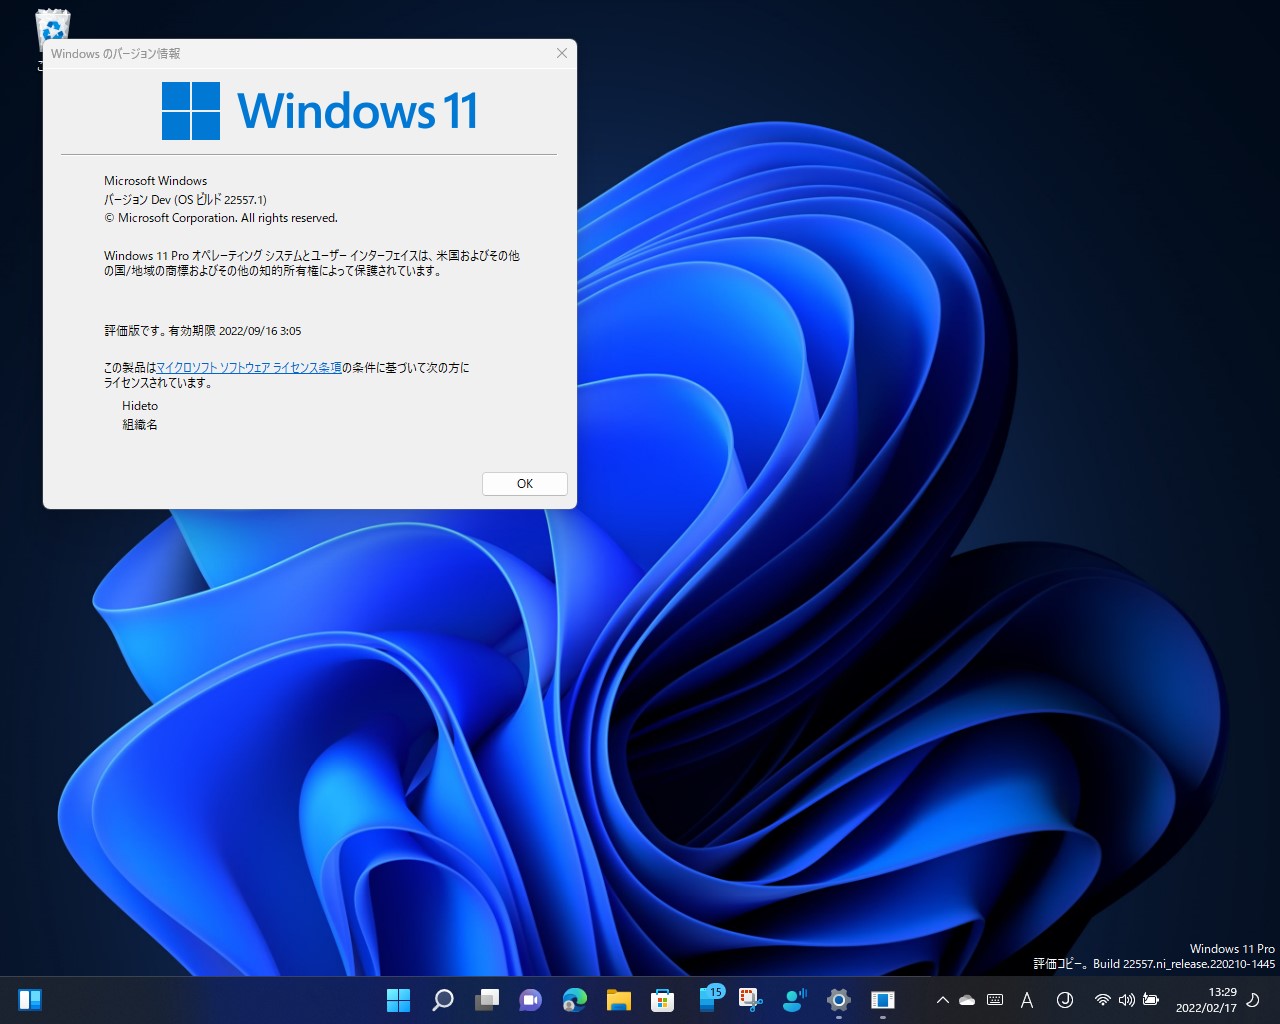This screenshot has width=1280, height=1024.
Task: Open Windows Search
Action: [442, 999]
